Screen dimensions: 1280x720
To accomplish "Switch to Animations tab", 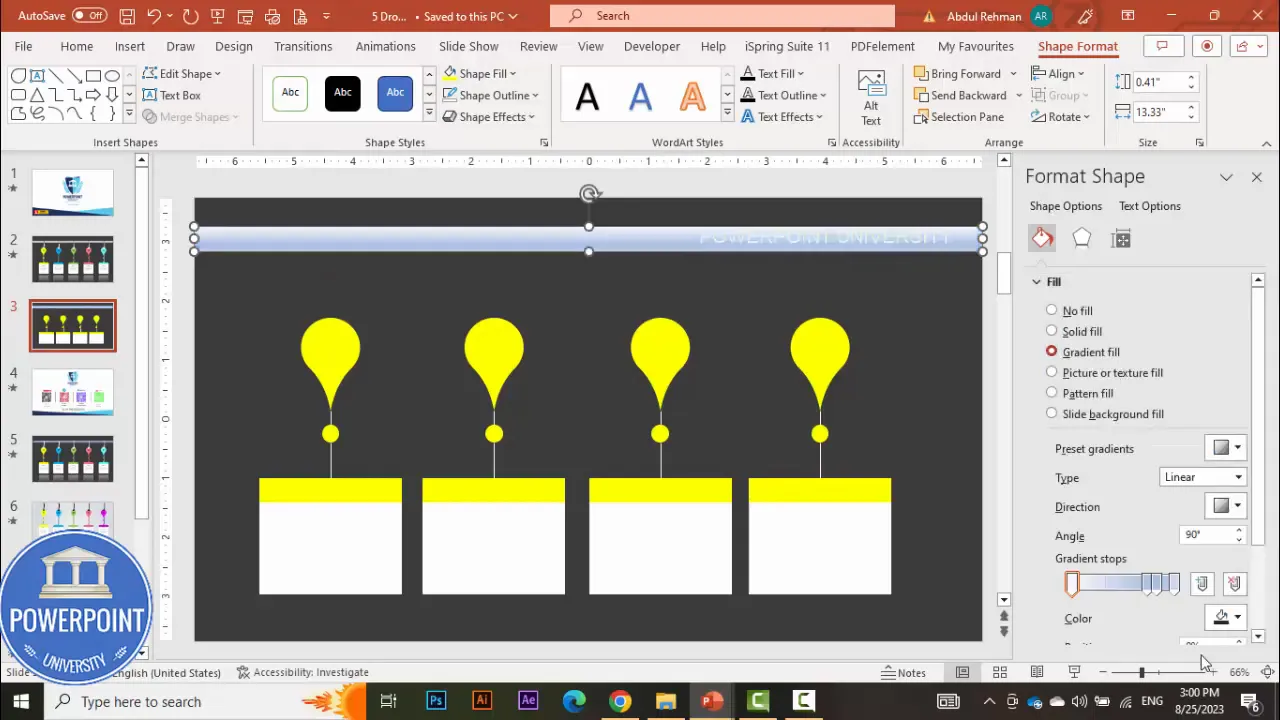I will coord(385,46).
